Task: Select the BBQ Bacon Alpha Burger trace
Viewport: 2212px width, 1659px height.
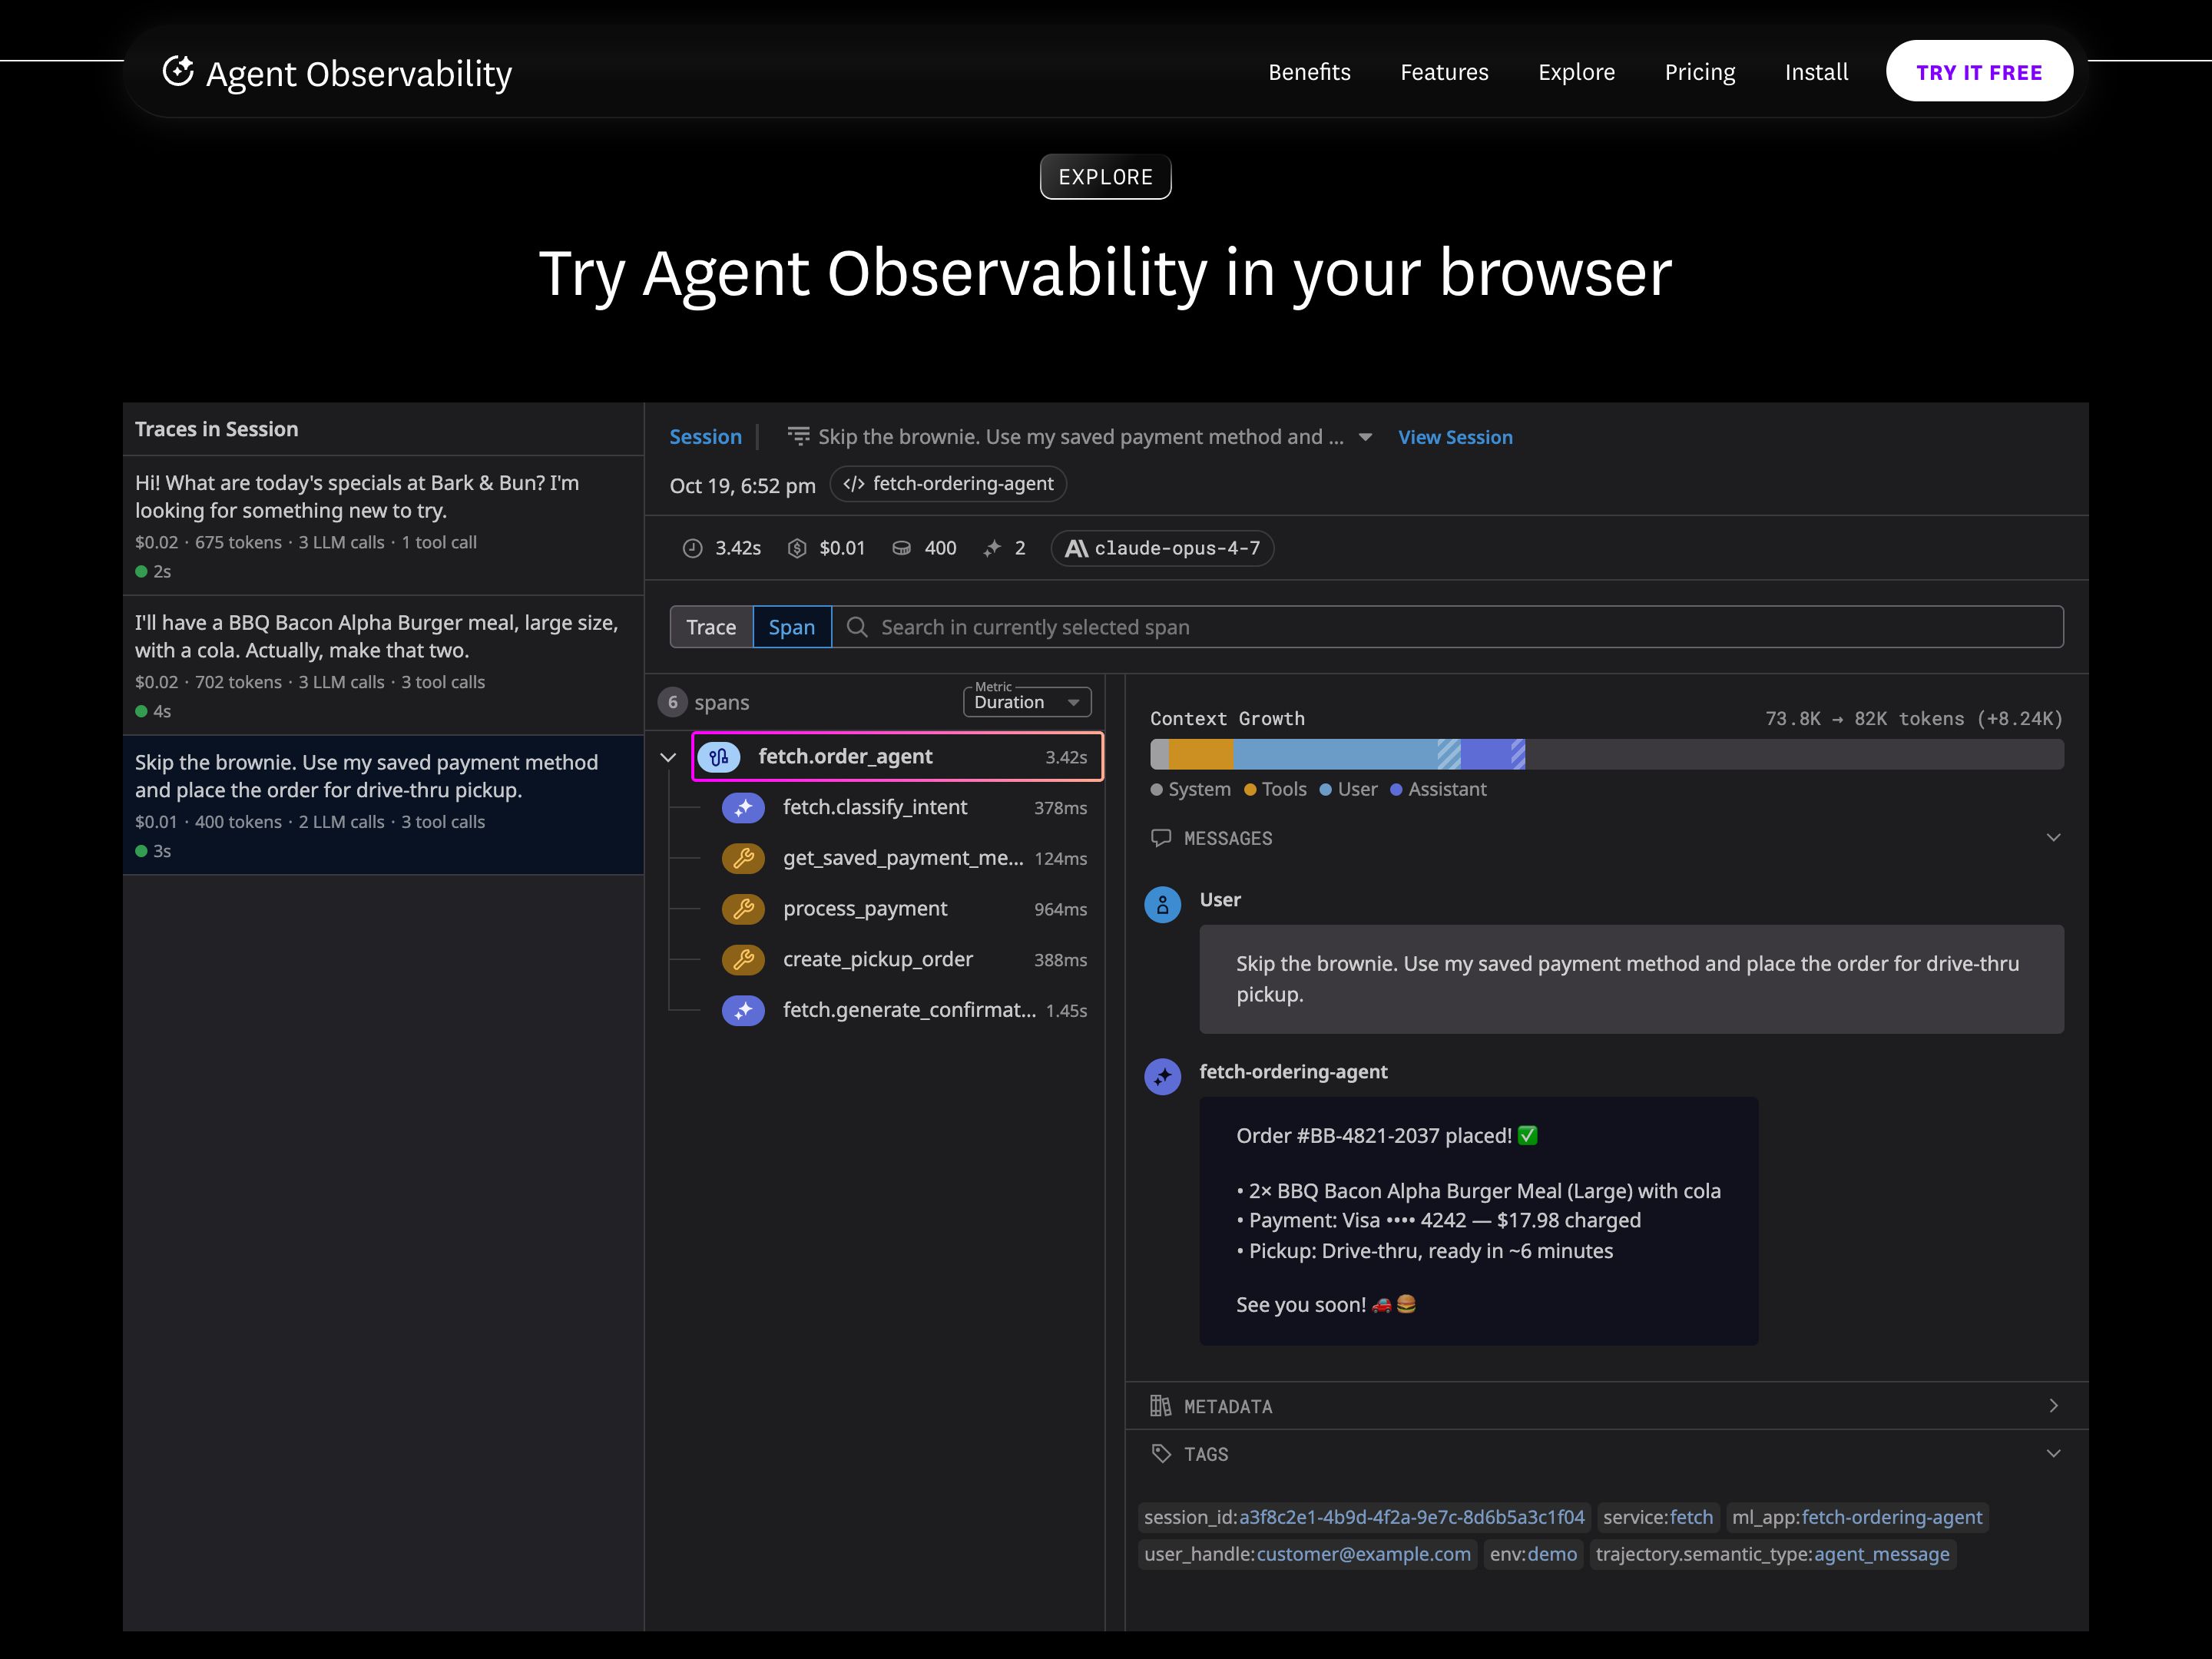Action: click(383, 665)
